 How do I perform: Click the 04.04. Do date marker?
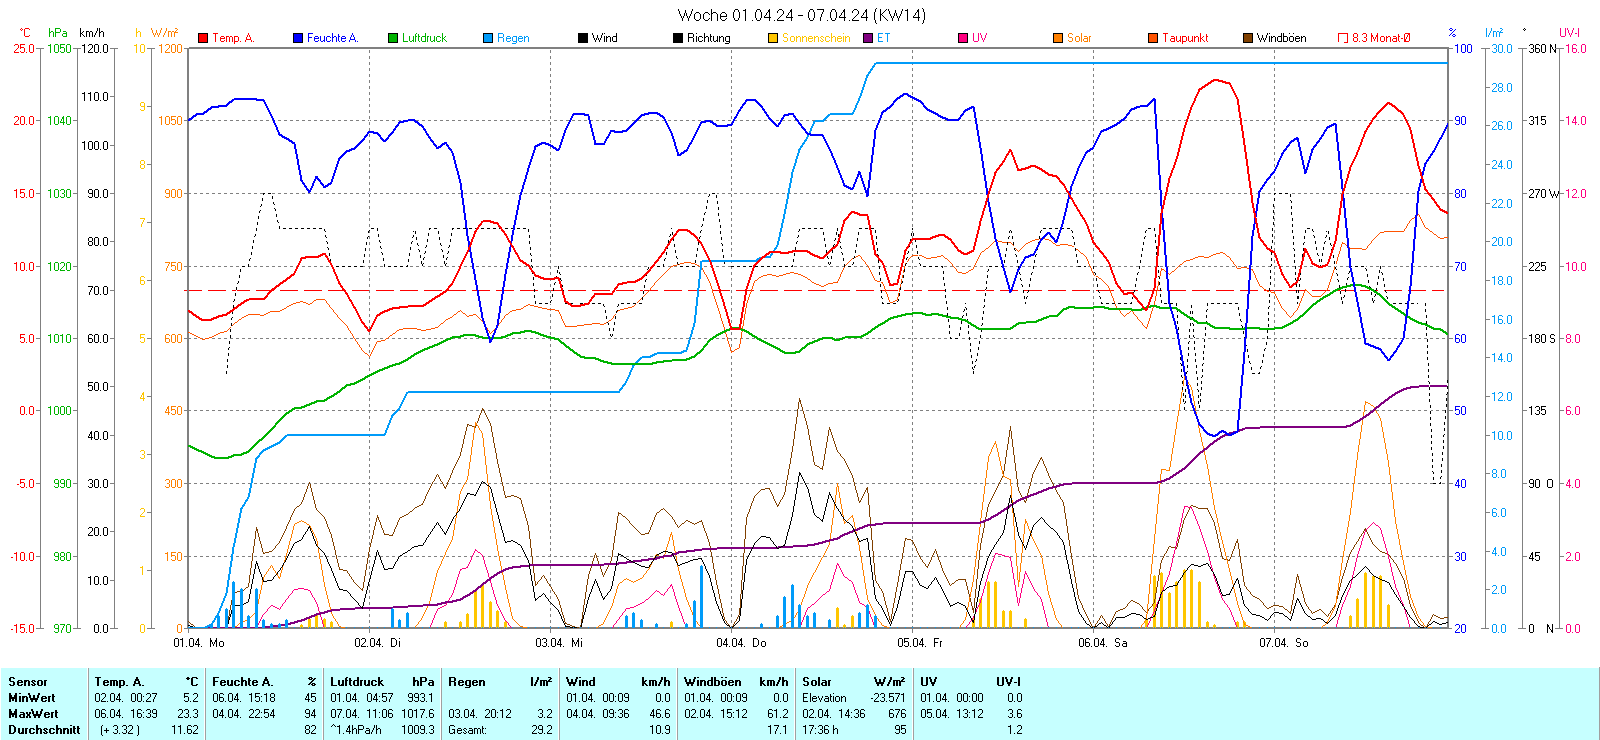[741, 643]
